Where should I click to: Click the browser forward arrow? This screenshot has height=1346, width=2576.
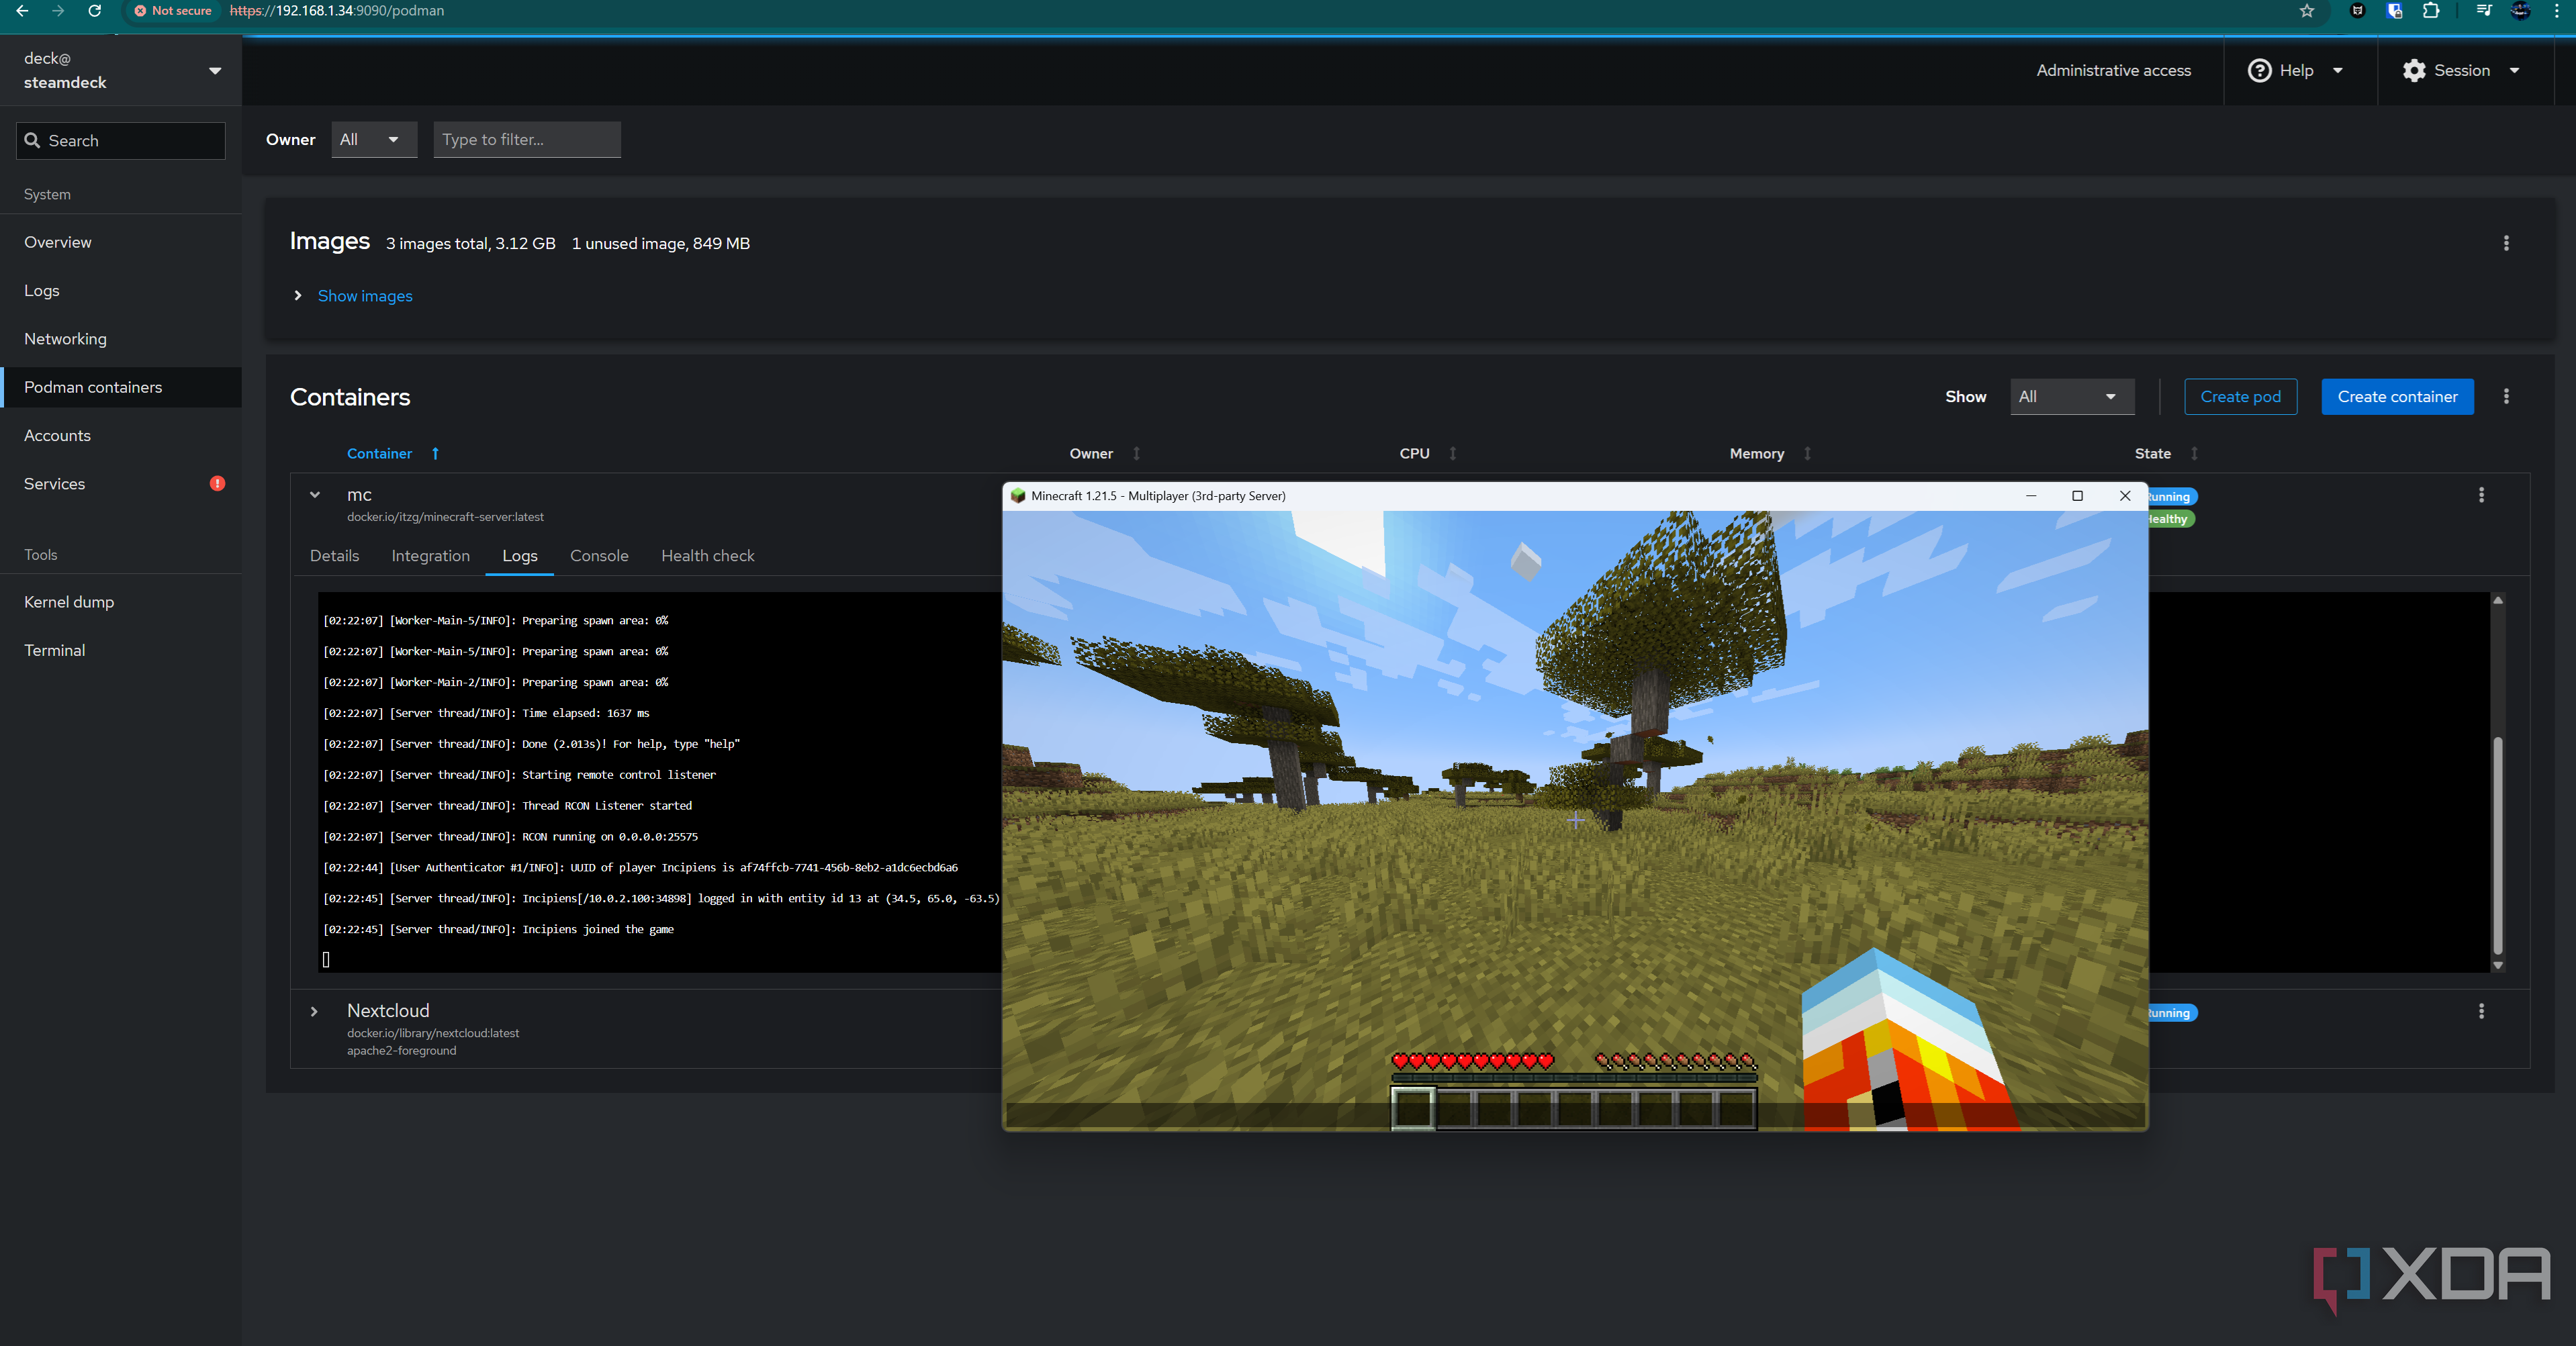point(58,11)
